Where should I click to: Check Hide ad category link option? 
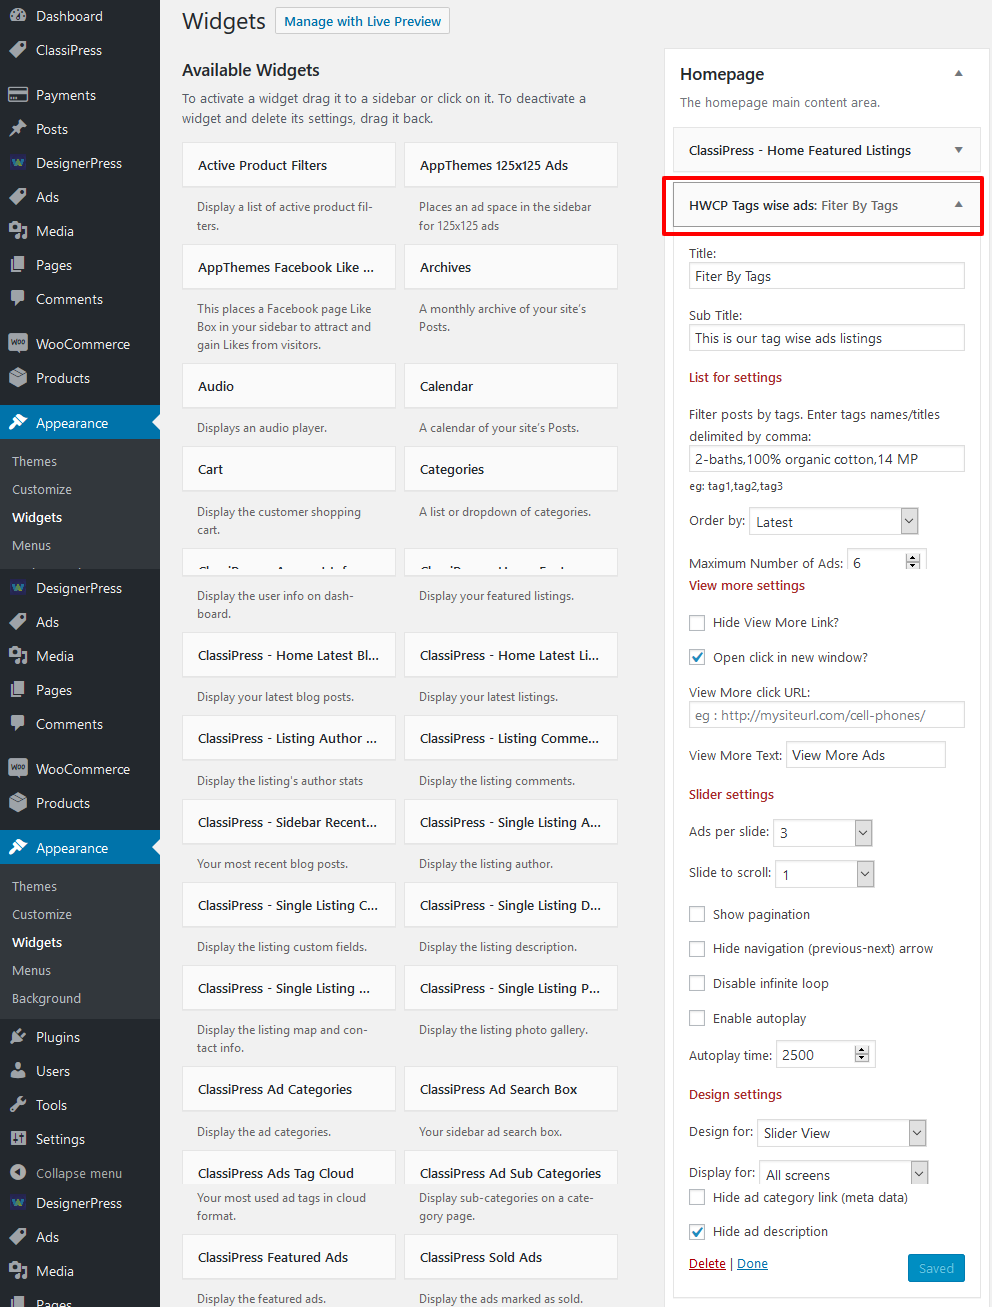(x=697, y=1197)
